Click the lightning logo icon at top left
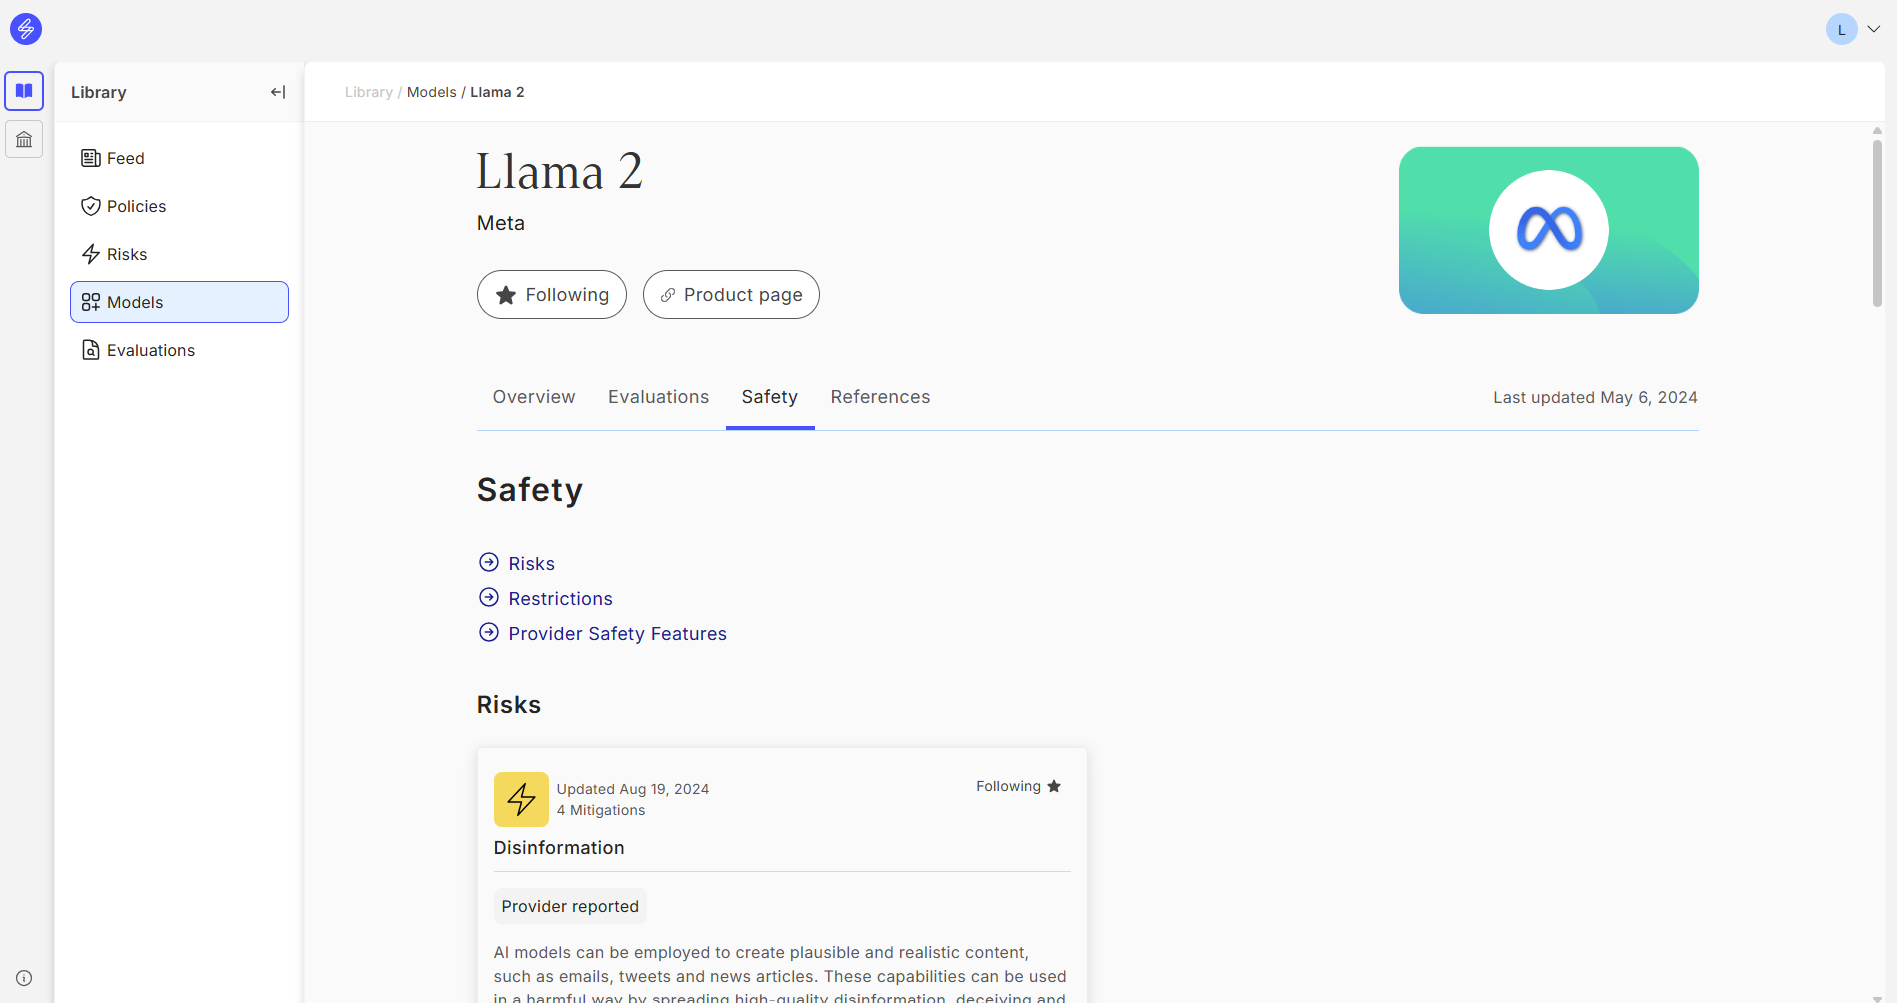This screenshot has width=1897, height=1003. 26,29
